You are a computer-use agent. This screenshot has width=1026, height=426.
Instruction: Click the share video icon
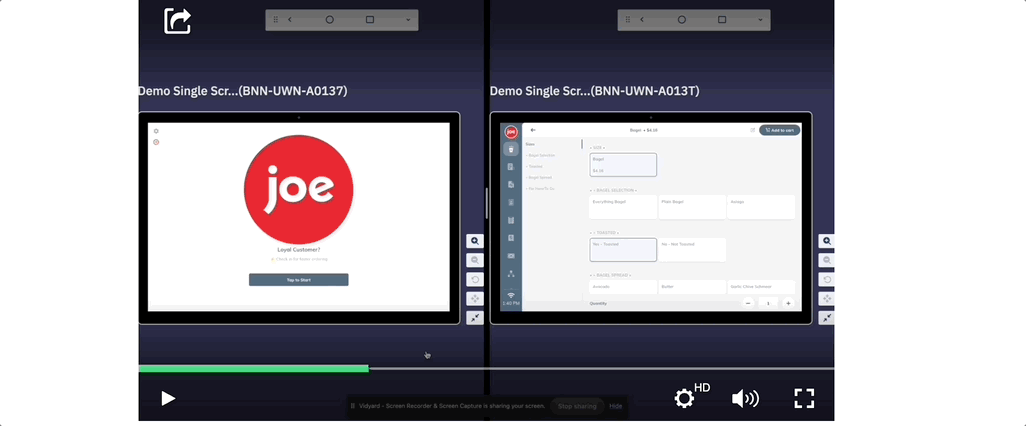click(177, 21)
